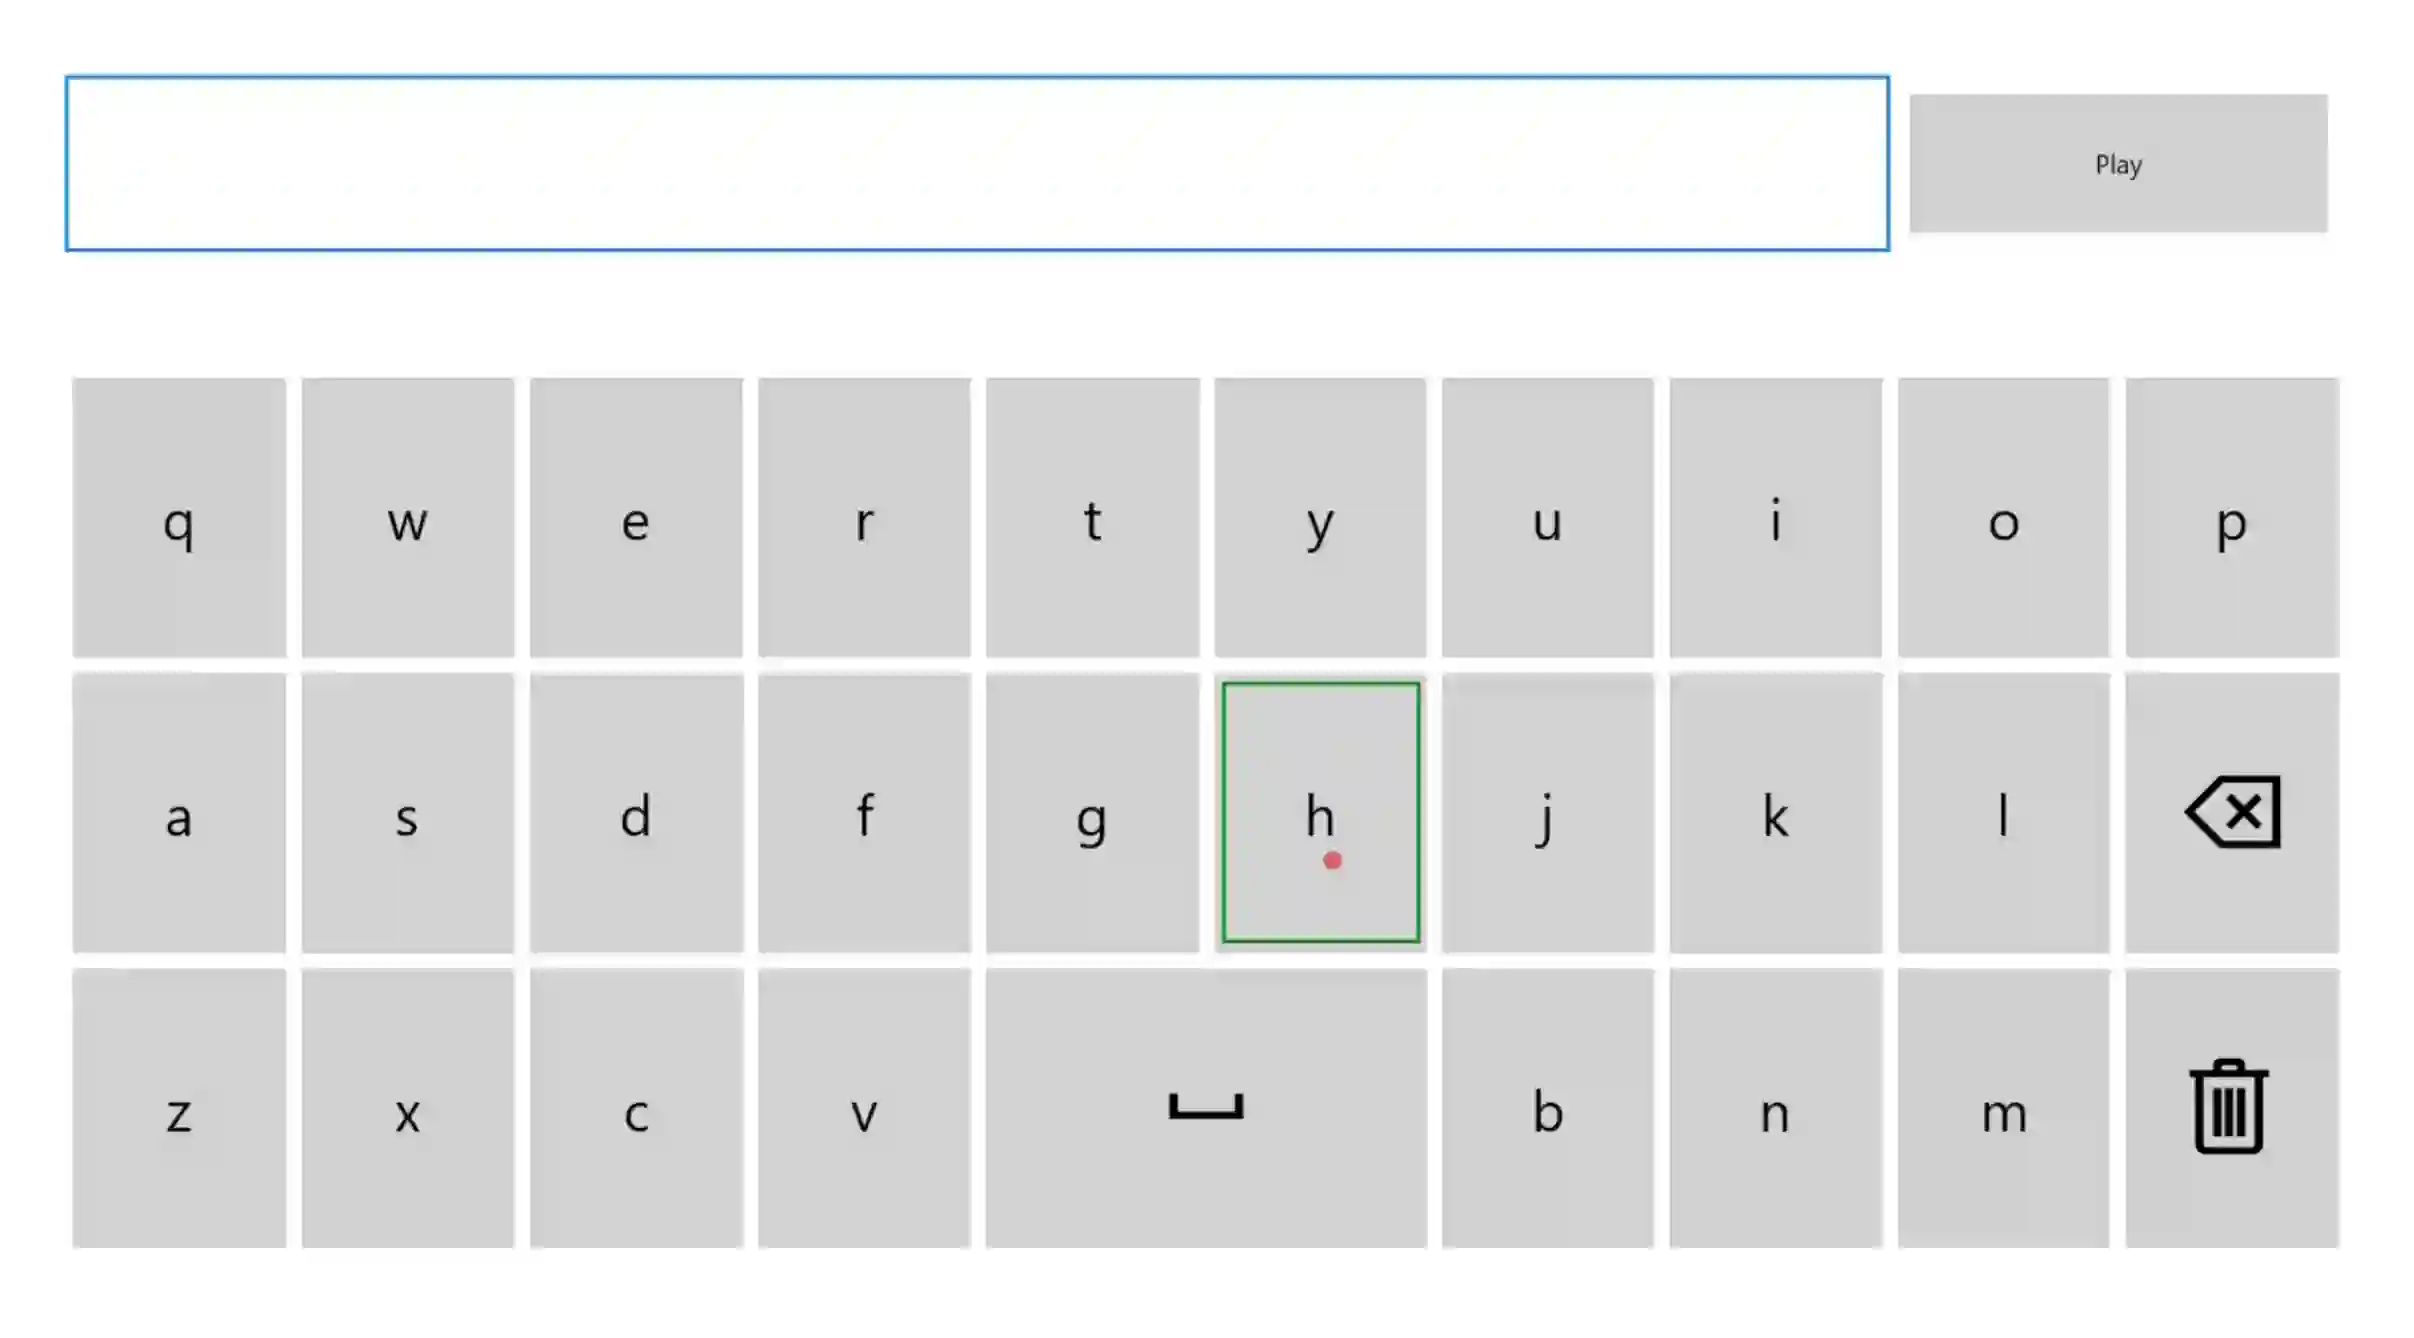Focus the text input field
The height and width of the screenshot is (1338, 2414).
click(976, 164)
